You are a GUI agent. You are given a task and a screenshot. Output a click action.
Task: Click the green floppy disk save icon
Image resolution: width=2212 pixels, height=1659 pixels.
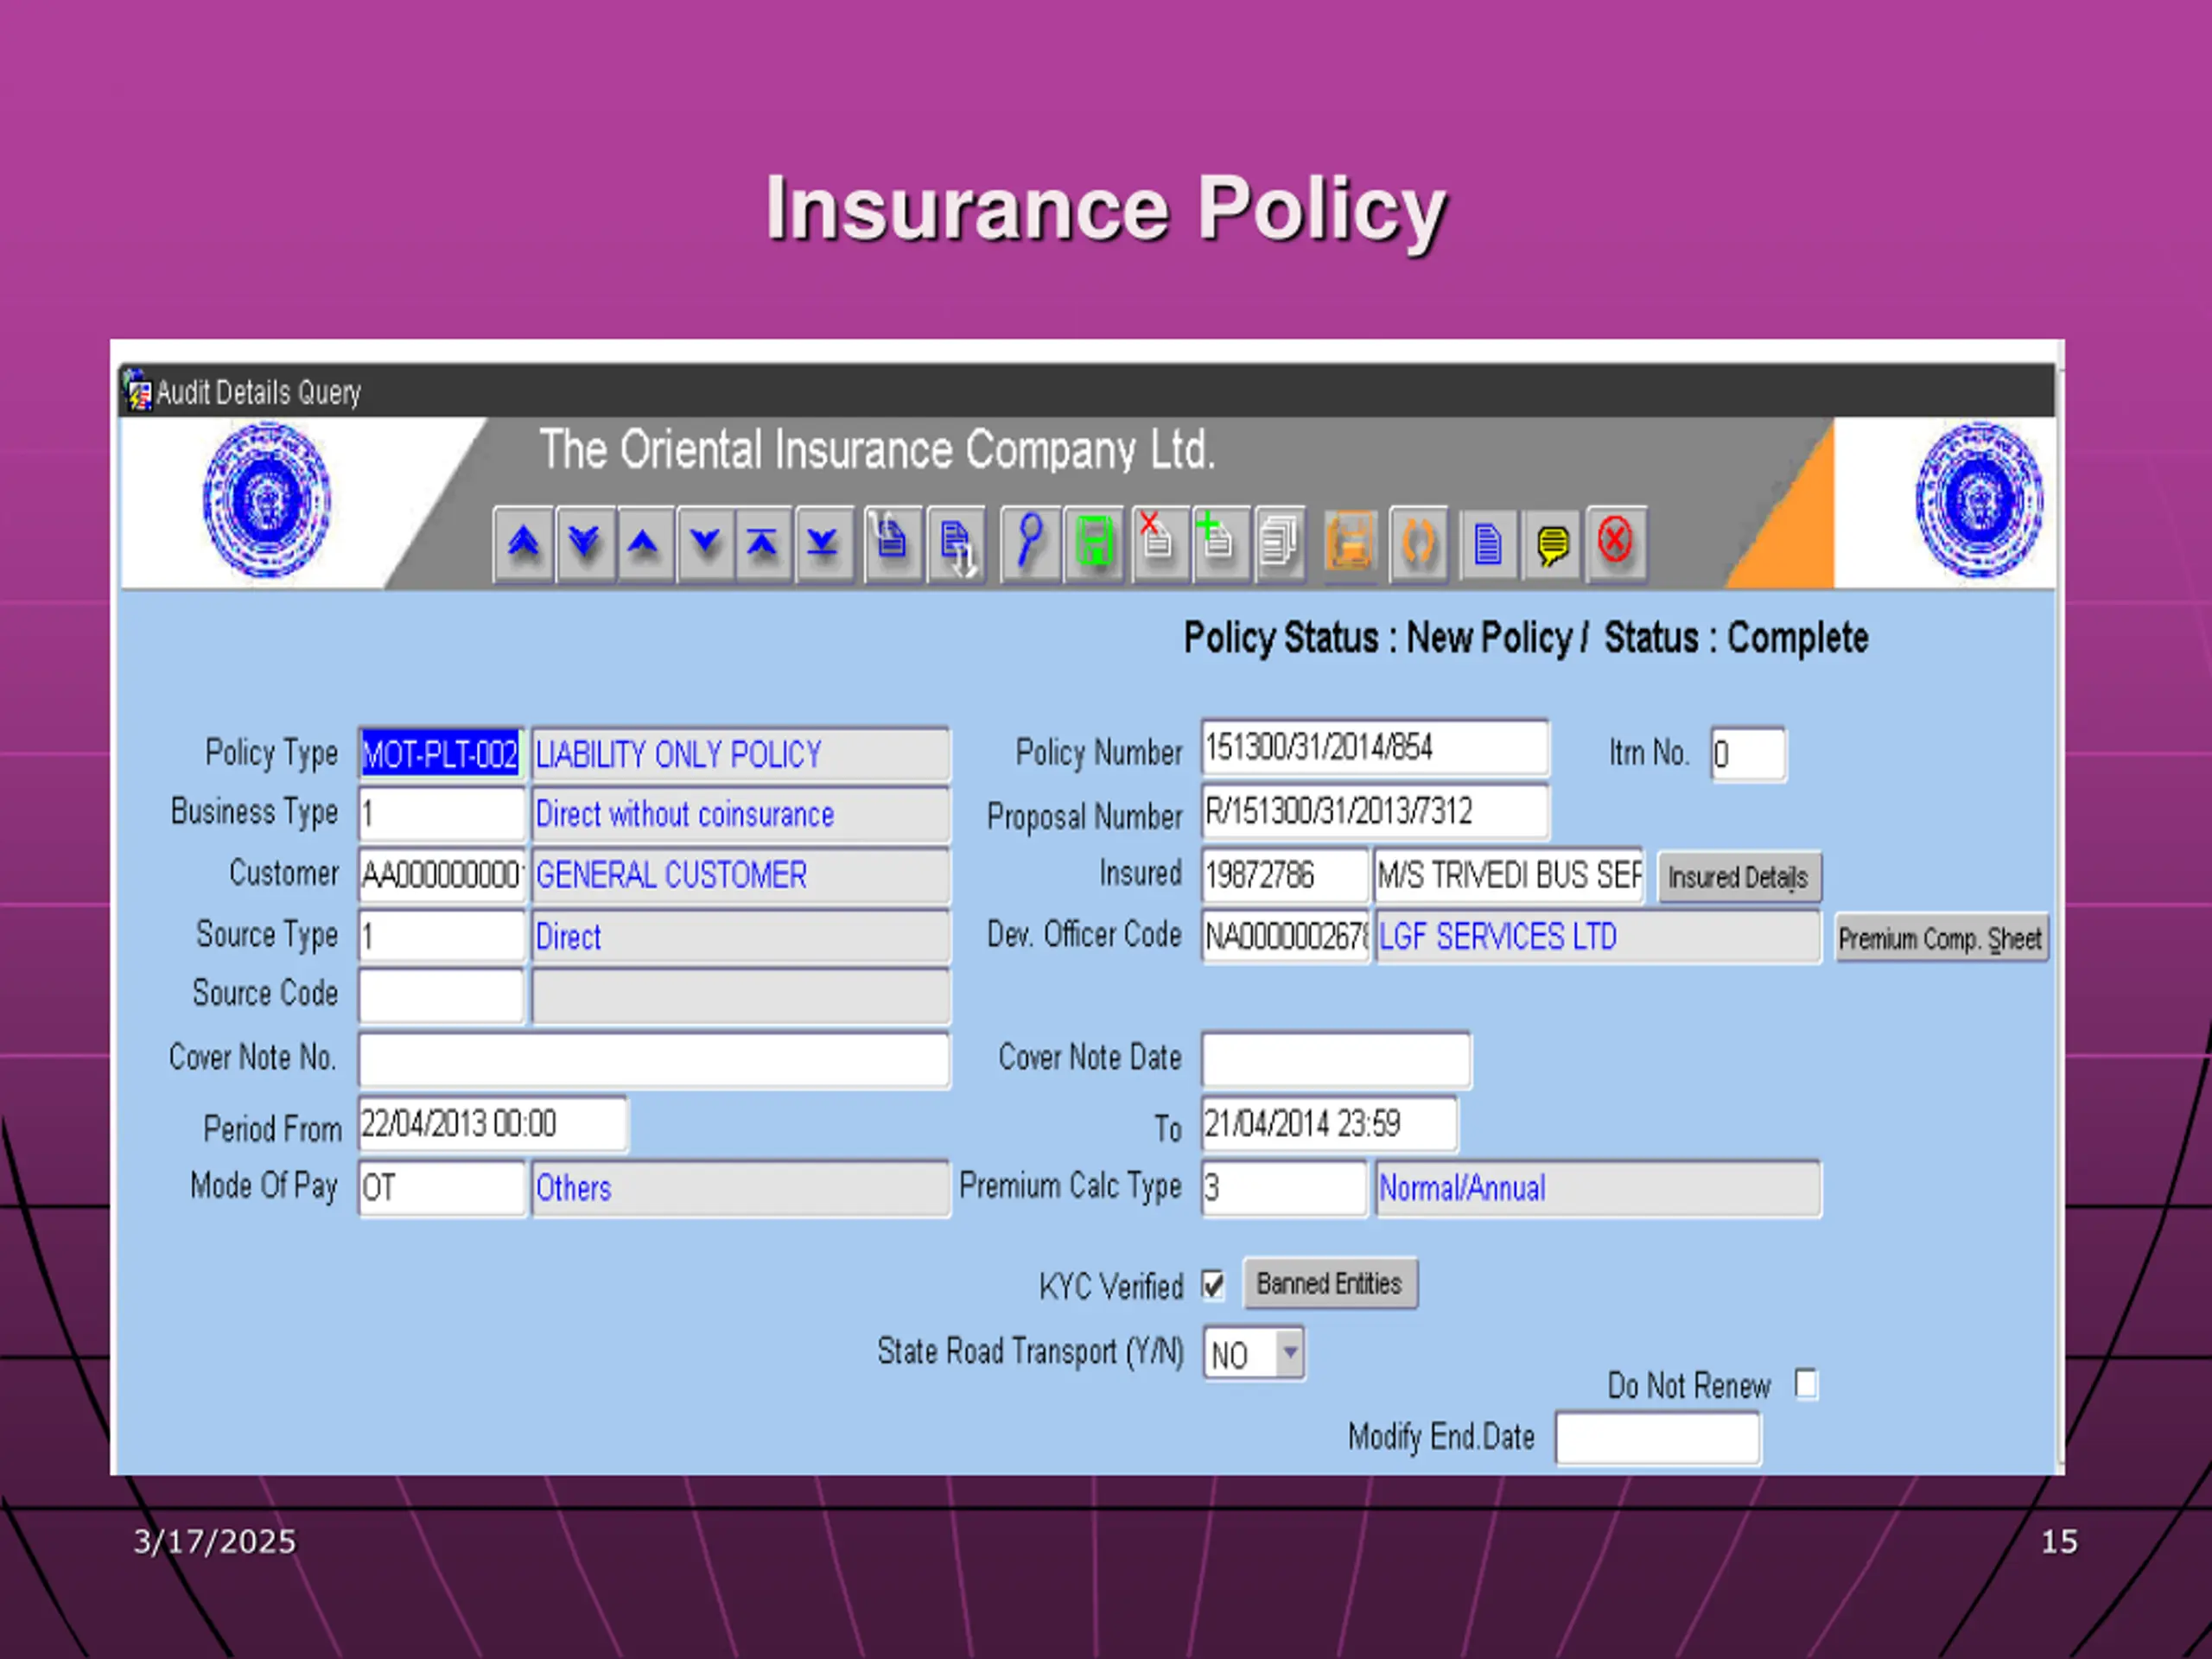click(1094, 543)
